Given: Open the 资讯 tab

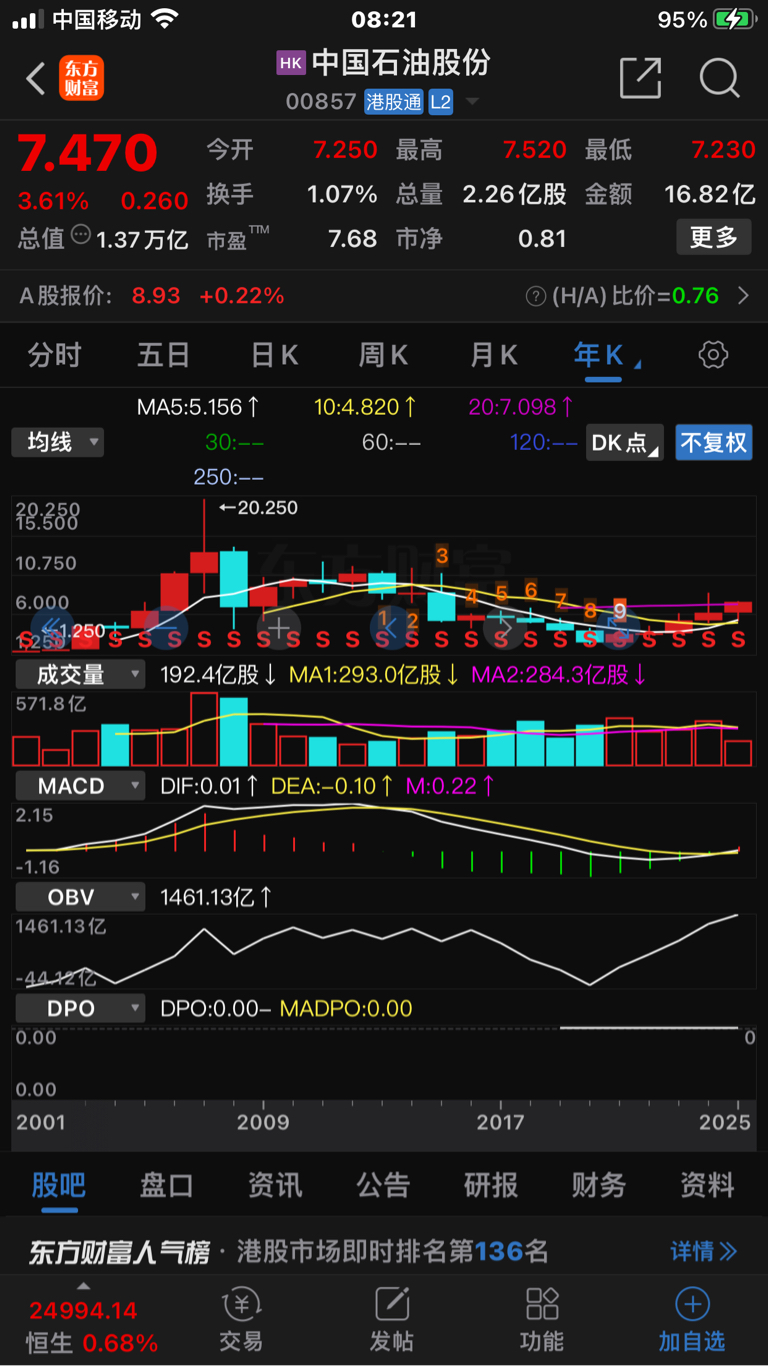Looking at the screenshot, I should tap(275, 1185).
